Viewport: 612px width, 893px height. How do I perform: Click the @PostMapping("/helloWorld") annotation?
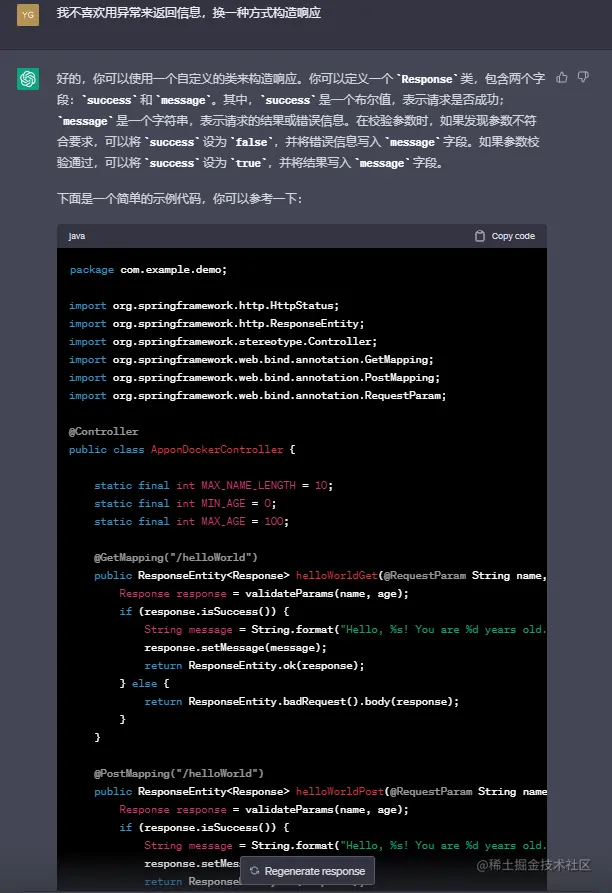tap(179, 773)
